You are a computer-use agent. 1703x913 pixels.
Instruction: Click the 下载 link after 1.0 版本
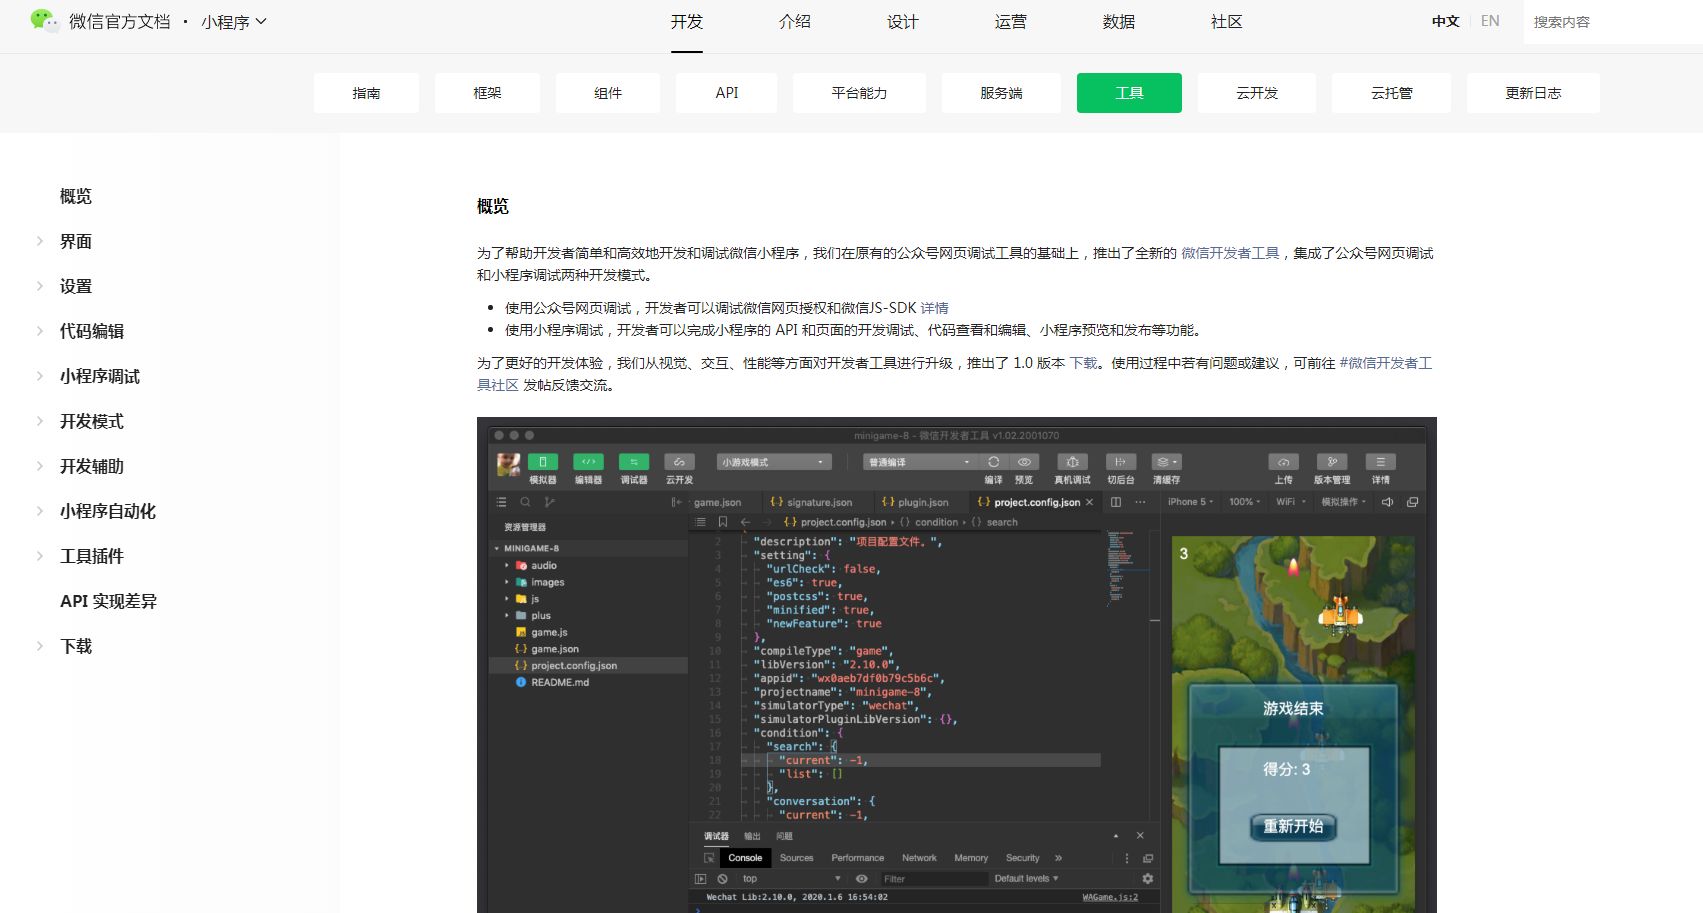tap(1083, 363)
